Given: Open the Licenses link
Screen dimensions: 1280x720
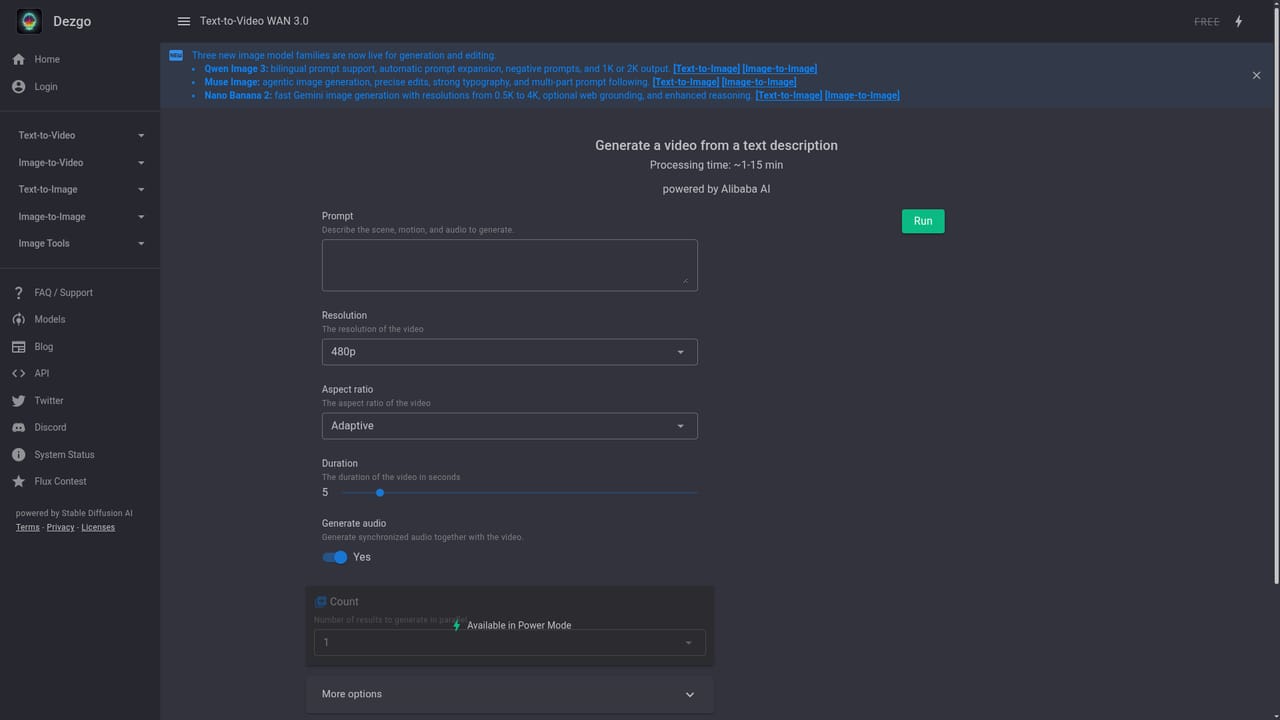Looking at the screenshot, I should coord(98,528).
